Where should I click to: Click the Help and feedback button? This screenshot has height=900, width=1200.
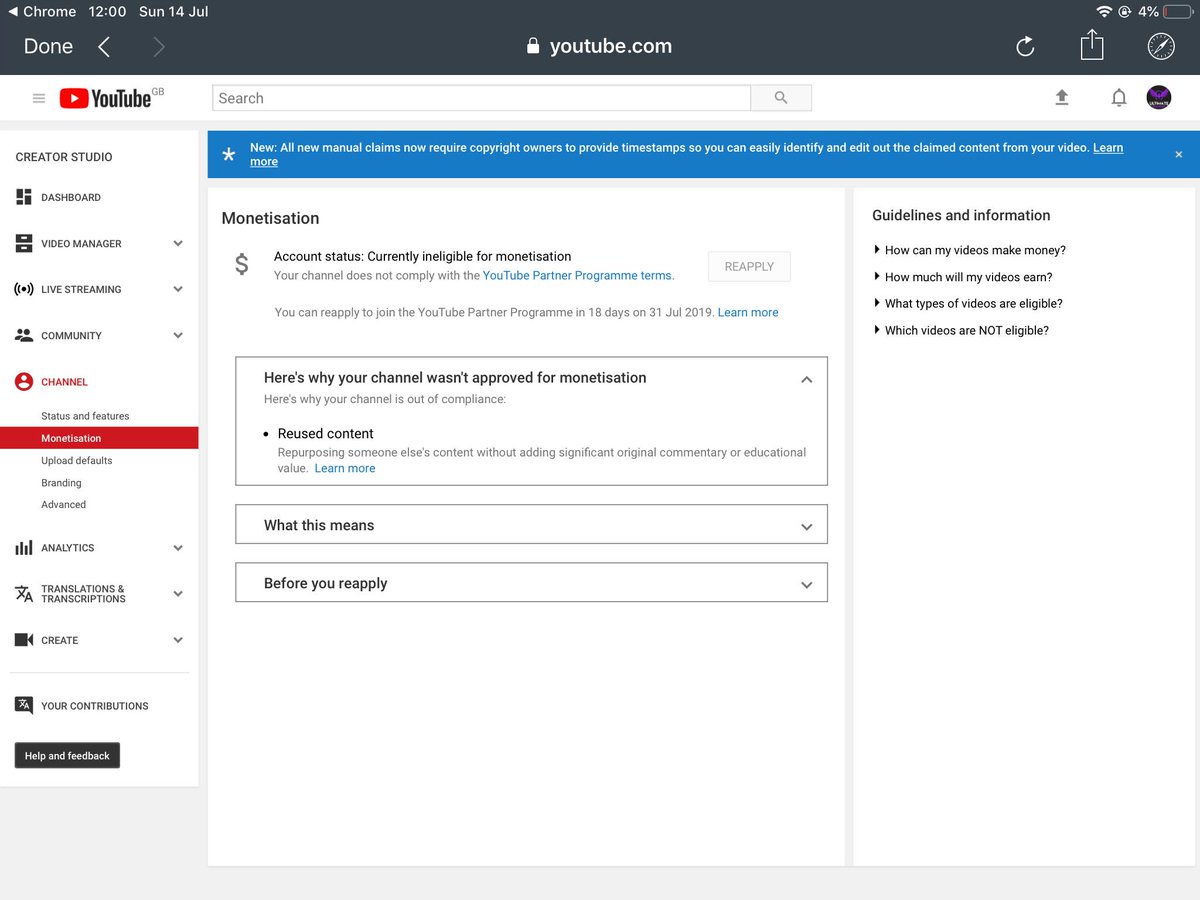coord(67,755)
